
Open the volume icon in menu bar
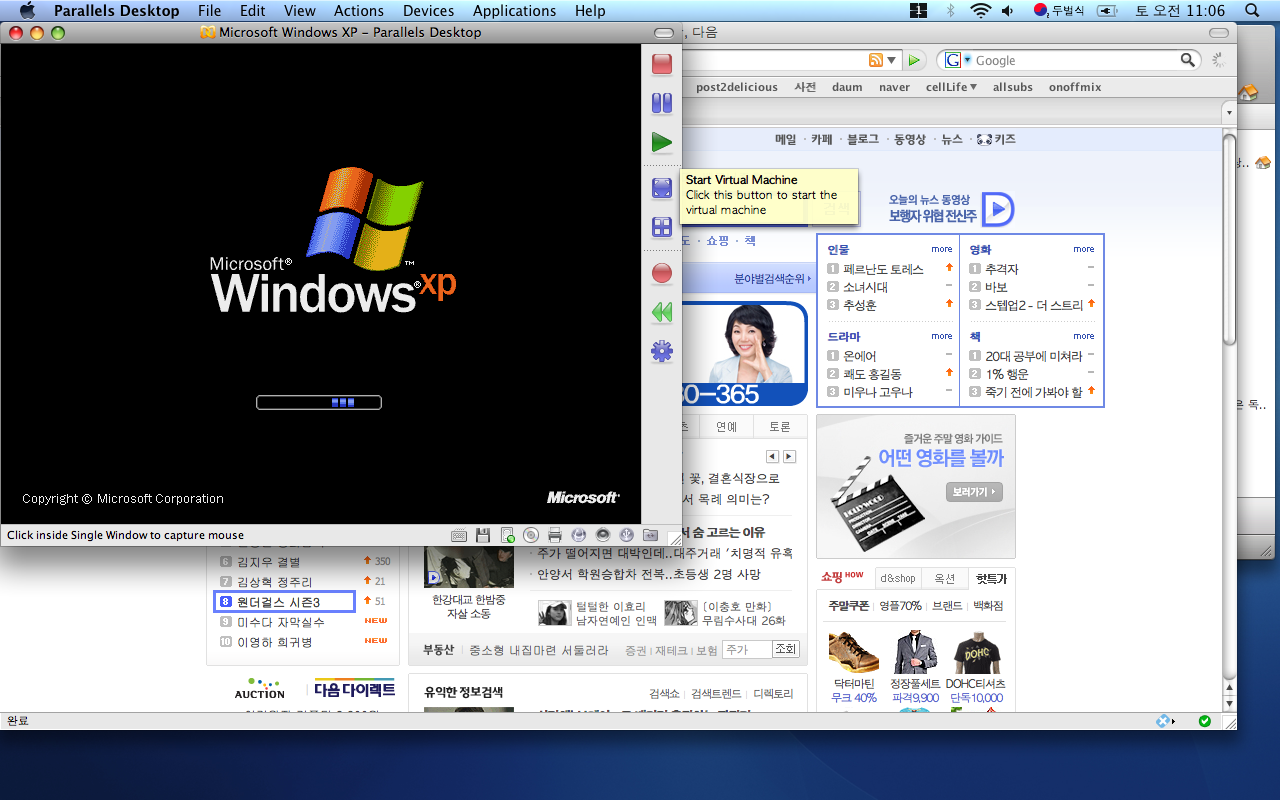pos(1008,11)
